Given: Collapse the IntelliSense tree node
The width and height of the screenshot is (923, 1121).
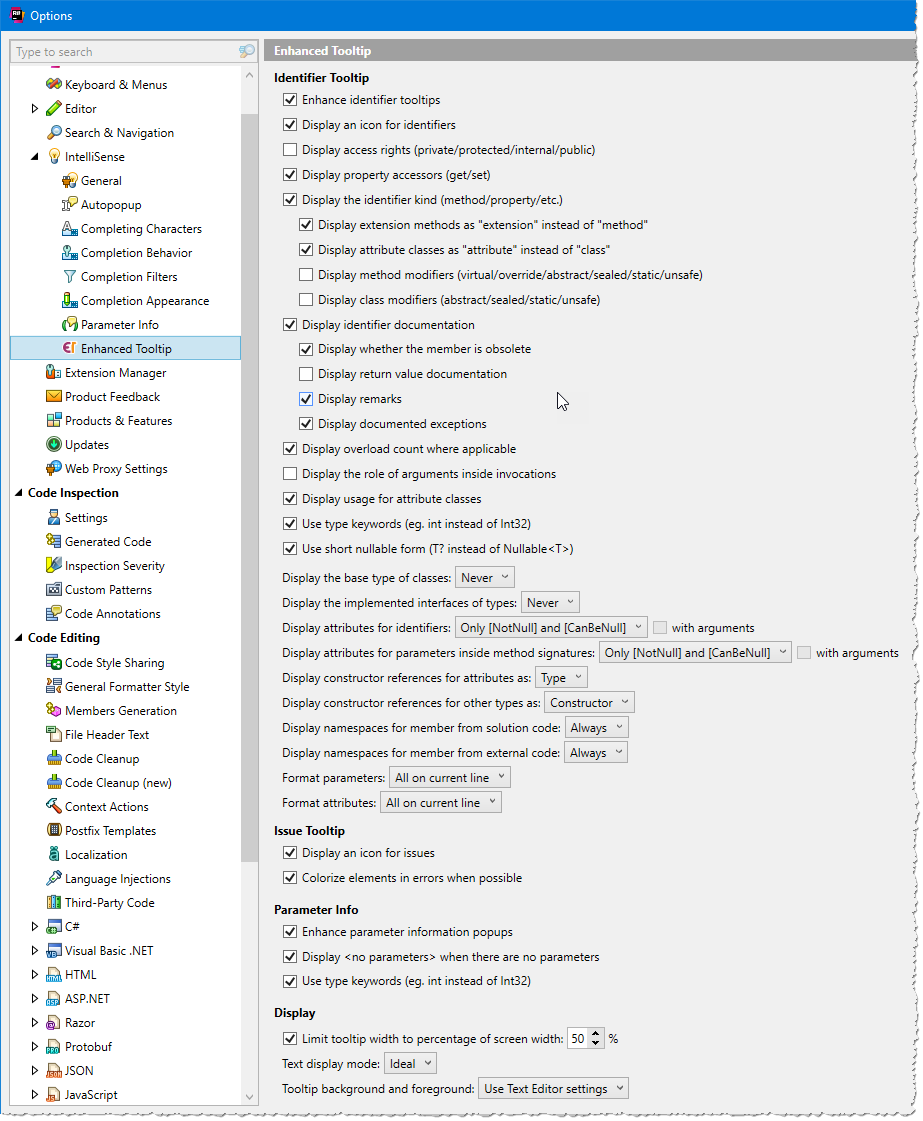Looking at the screenshot, I should pyautogui.click(x=34, y=157).
